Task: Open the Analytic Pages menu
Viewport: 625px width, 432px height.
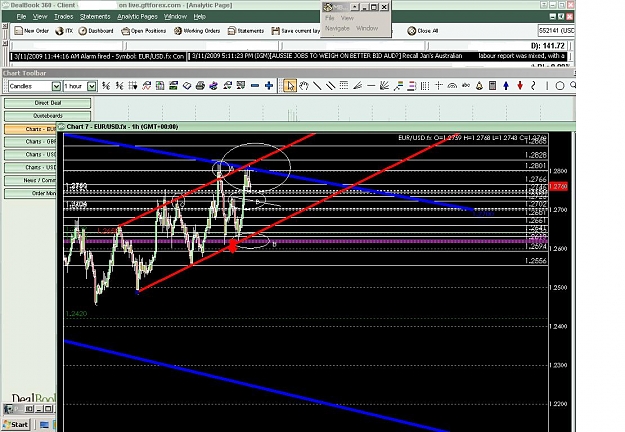Action: pos(137,17)
